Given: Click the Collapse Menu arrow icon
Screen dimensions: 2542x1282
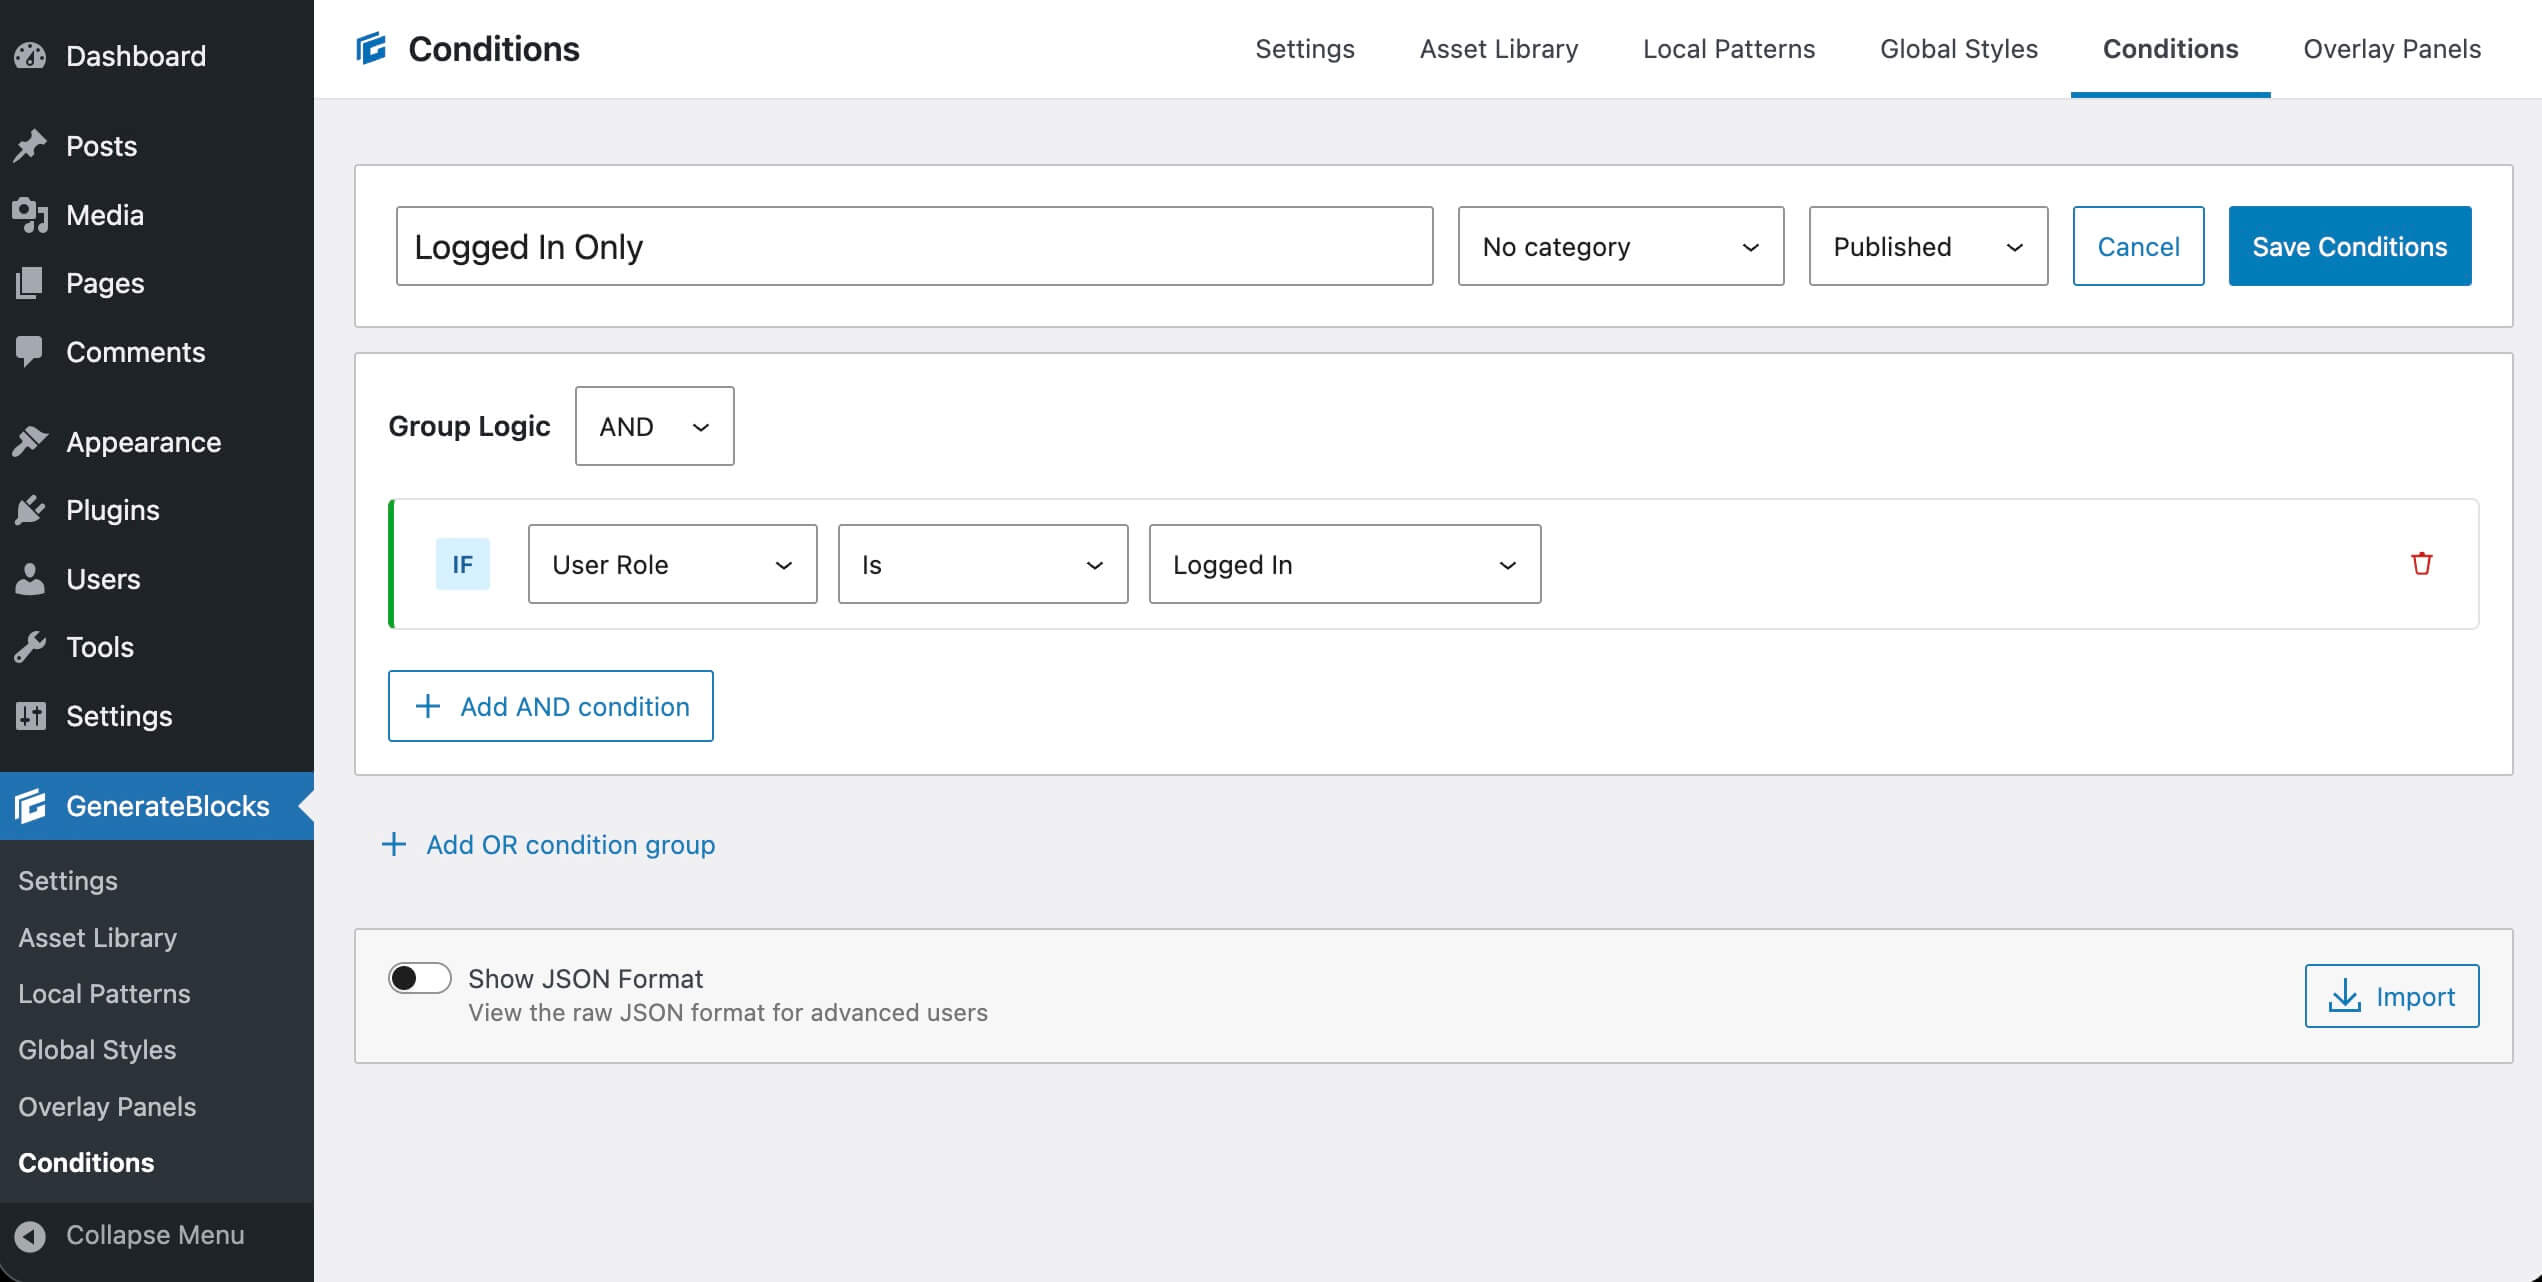Looking at the screenshot, I should 30,1236.
